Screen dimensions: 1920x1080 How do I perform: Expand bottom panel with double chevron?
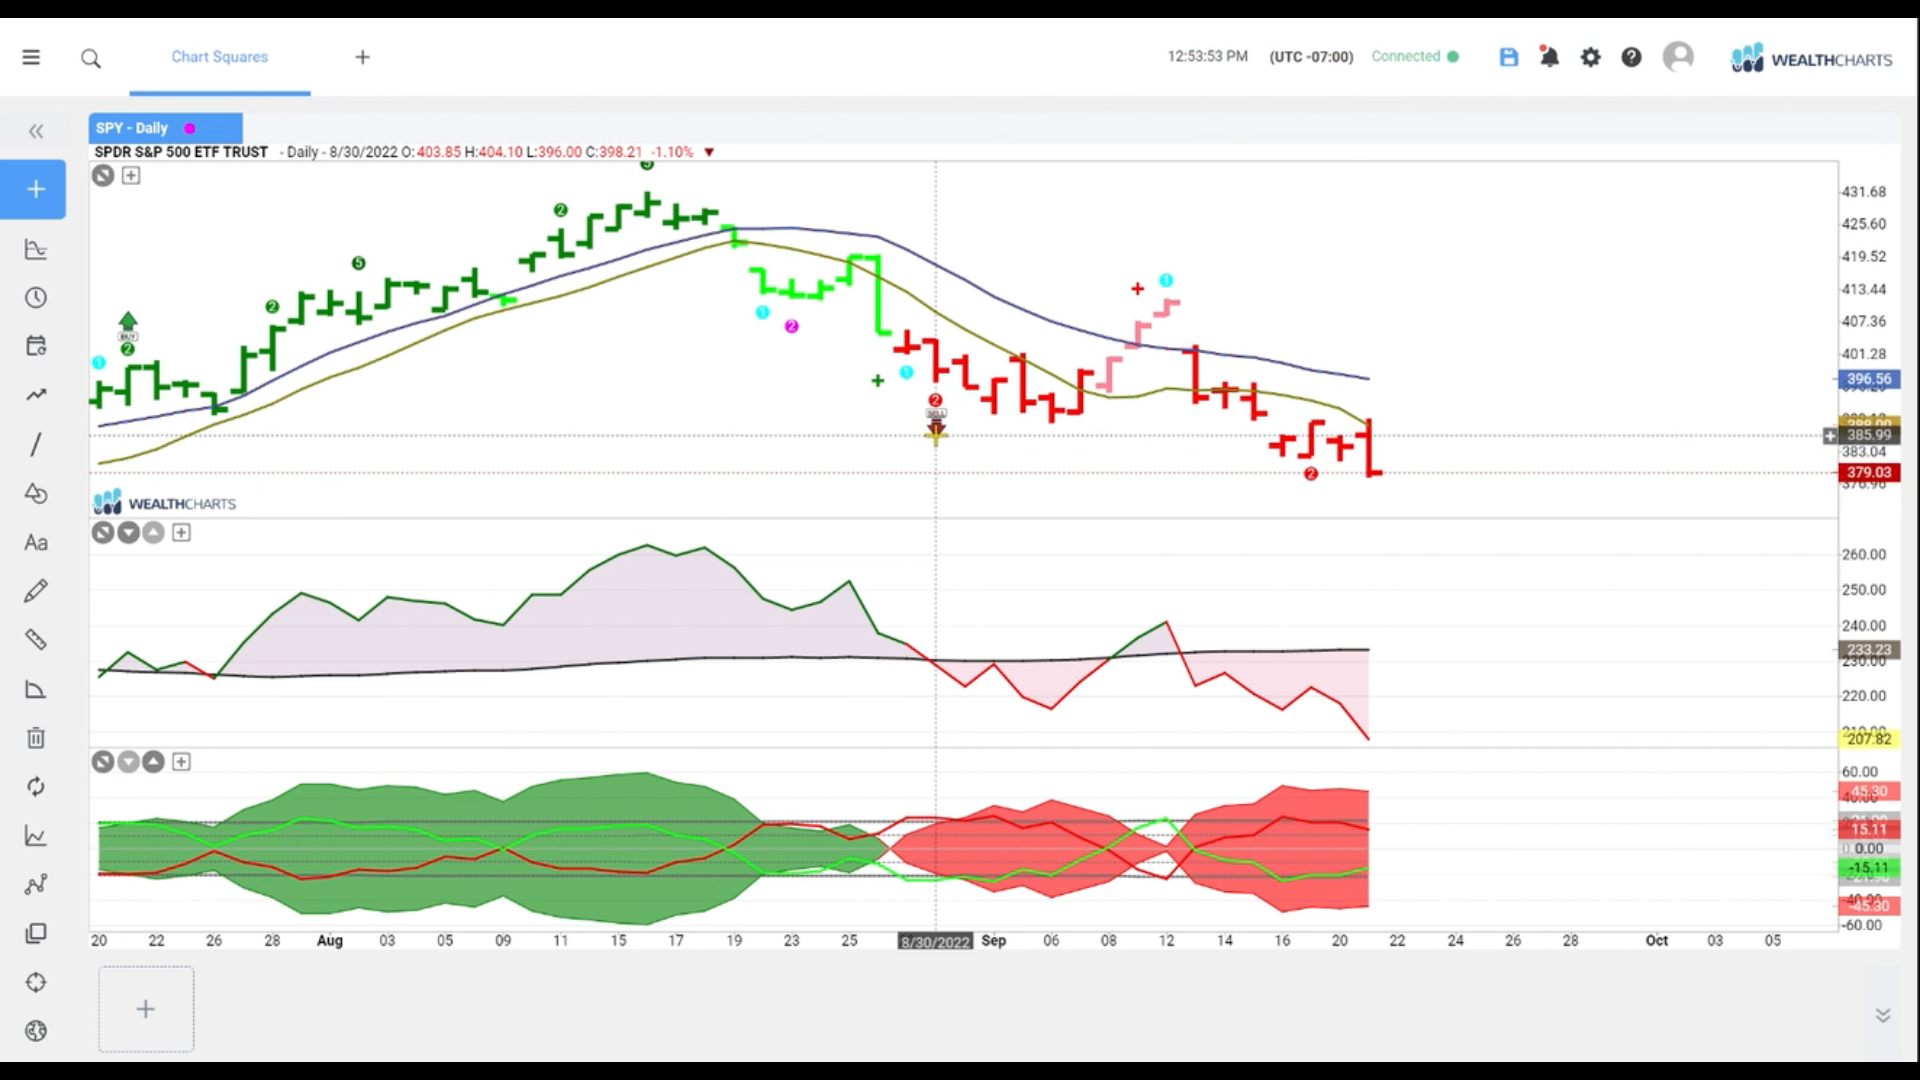[1883, 1016]
